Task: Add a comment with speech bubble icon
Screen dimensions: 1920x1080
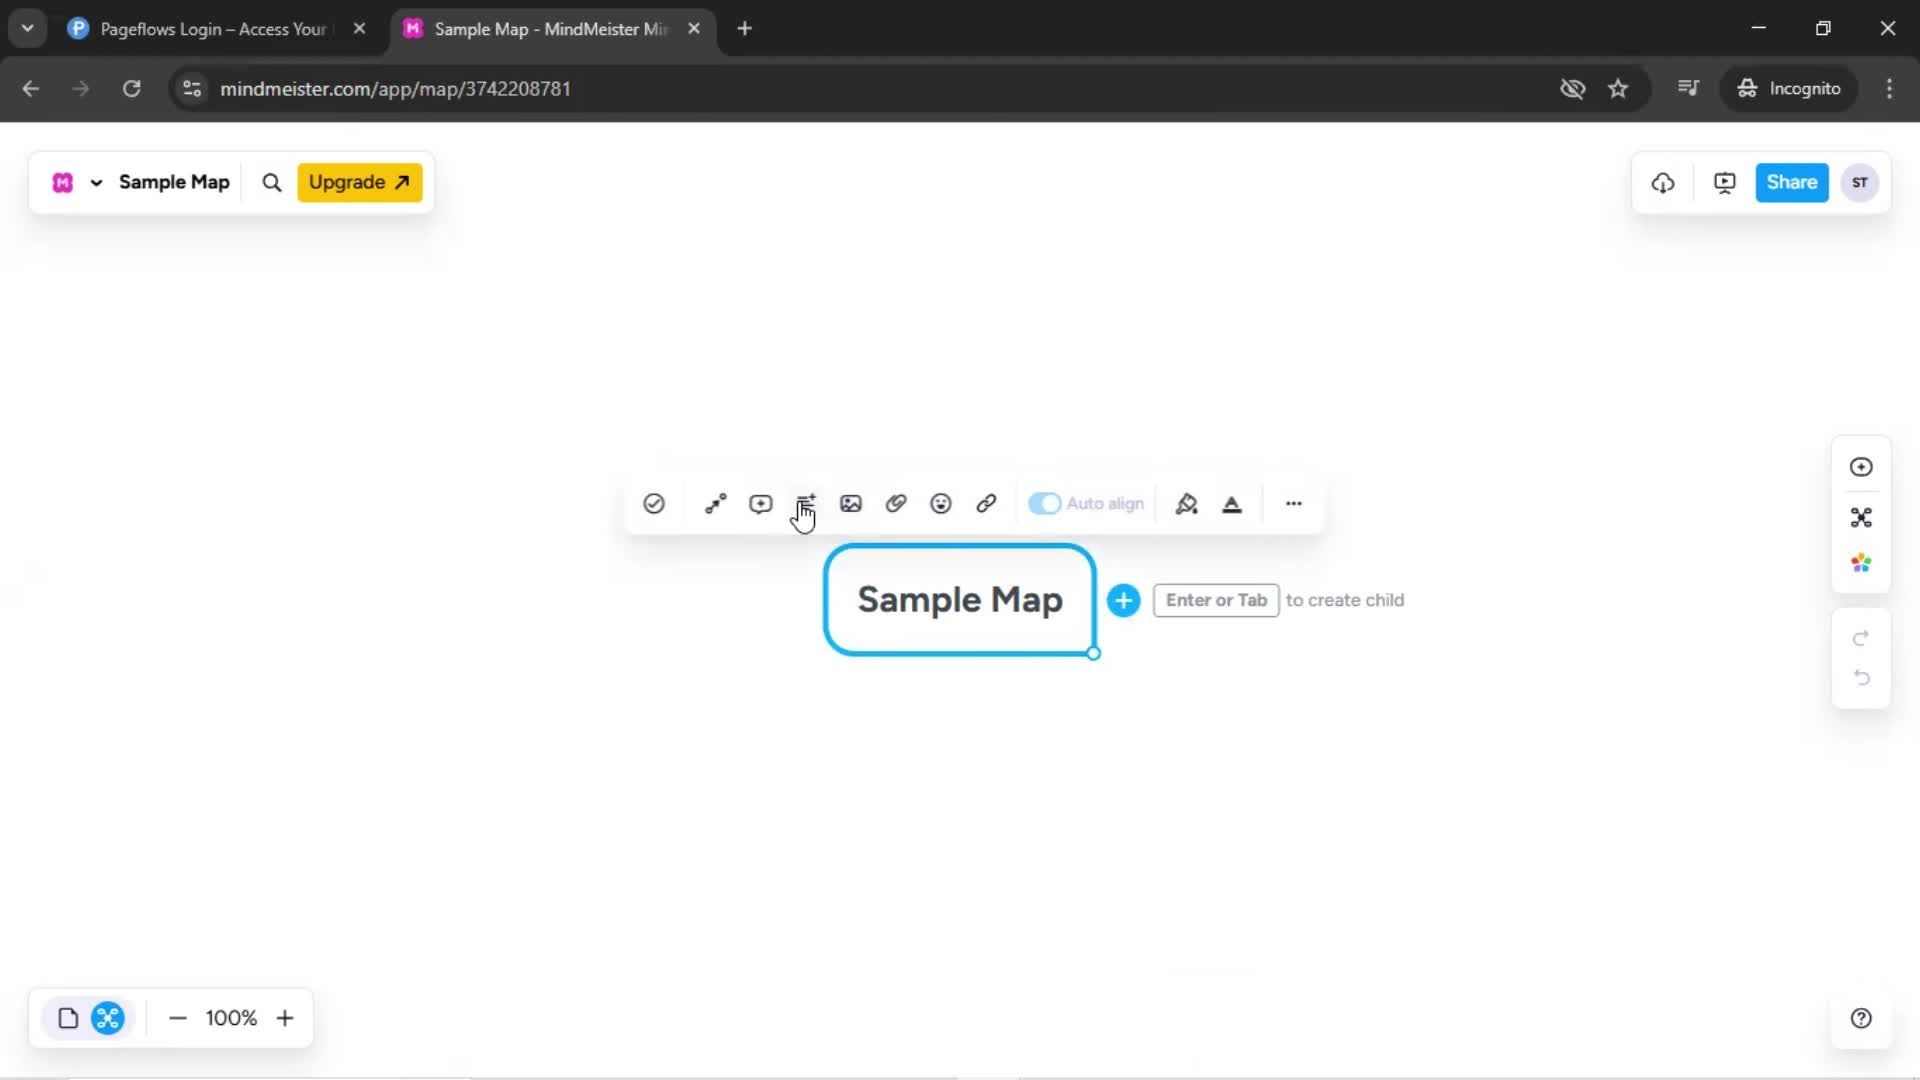Action: pyautogui.click(x=760, y=503)
